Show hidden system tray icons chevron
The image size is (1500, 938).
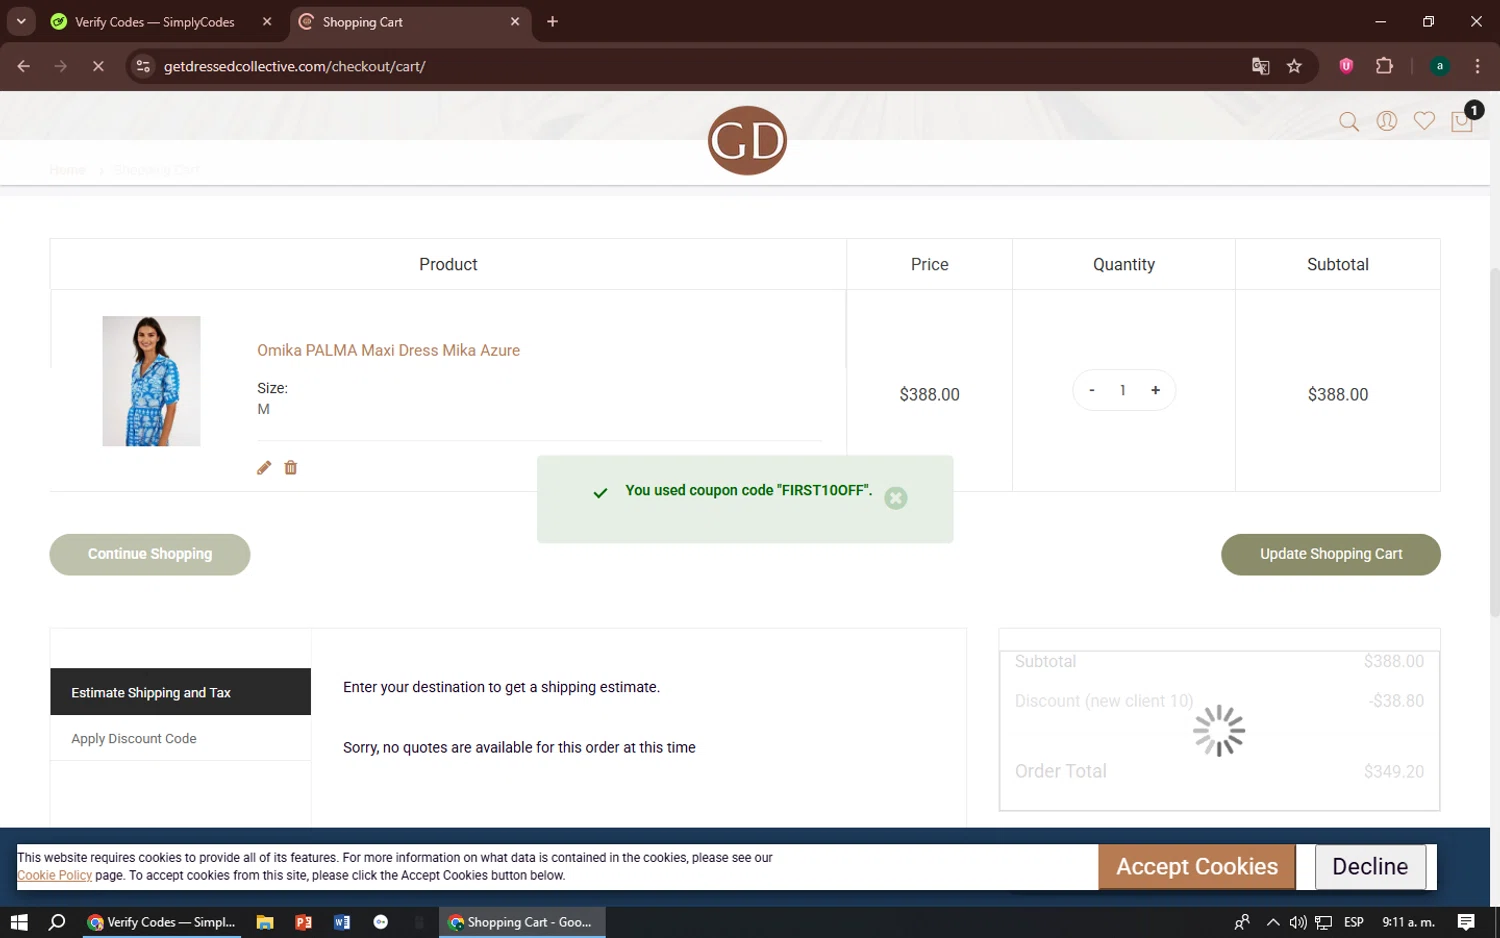point(1273,922)
